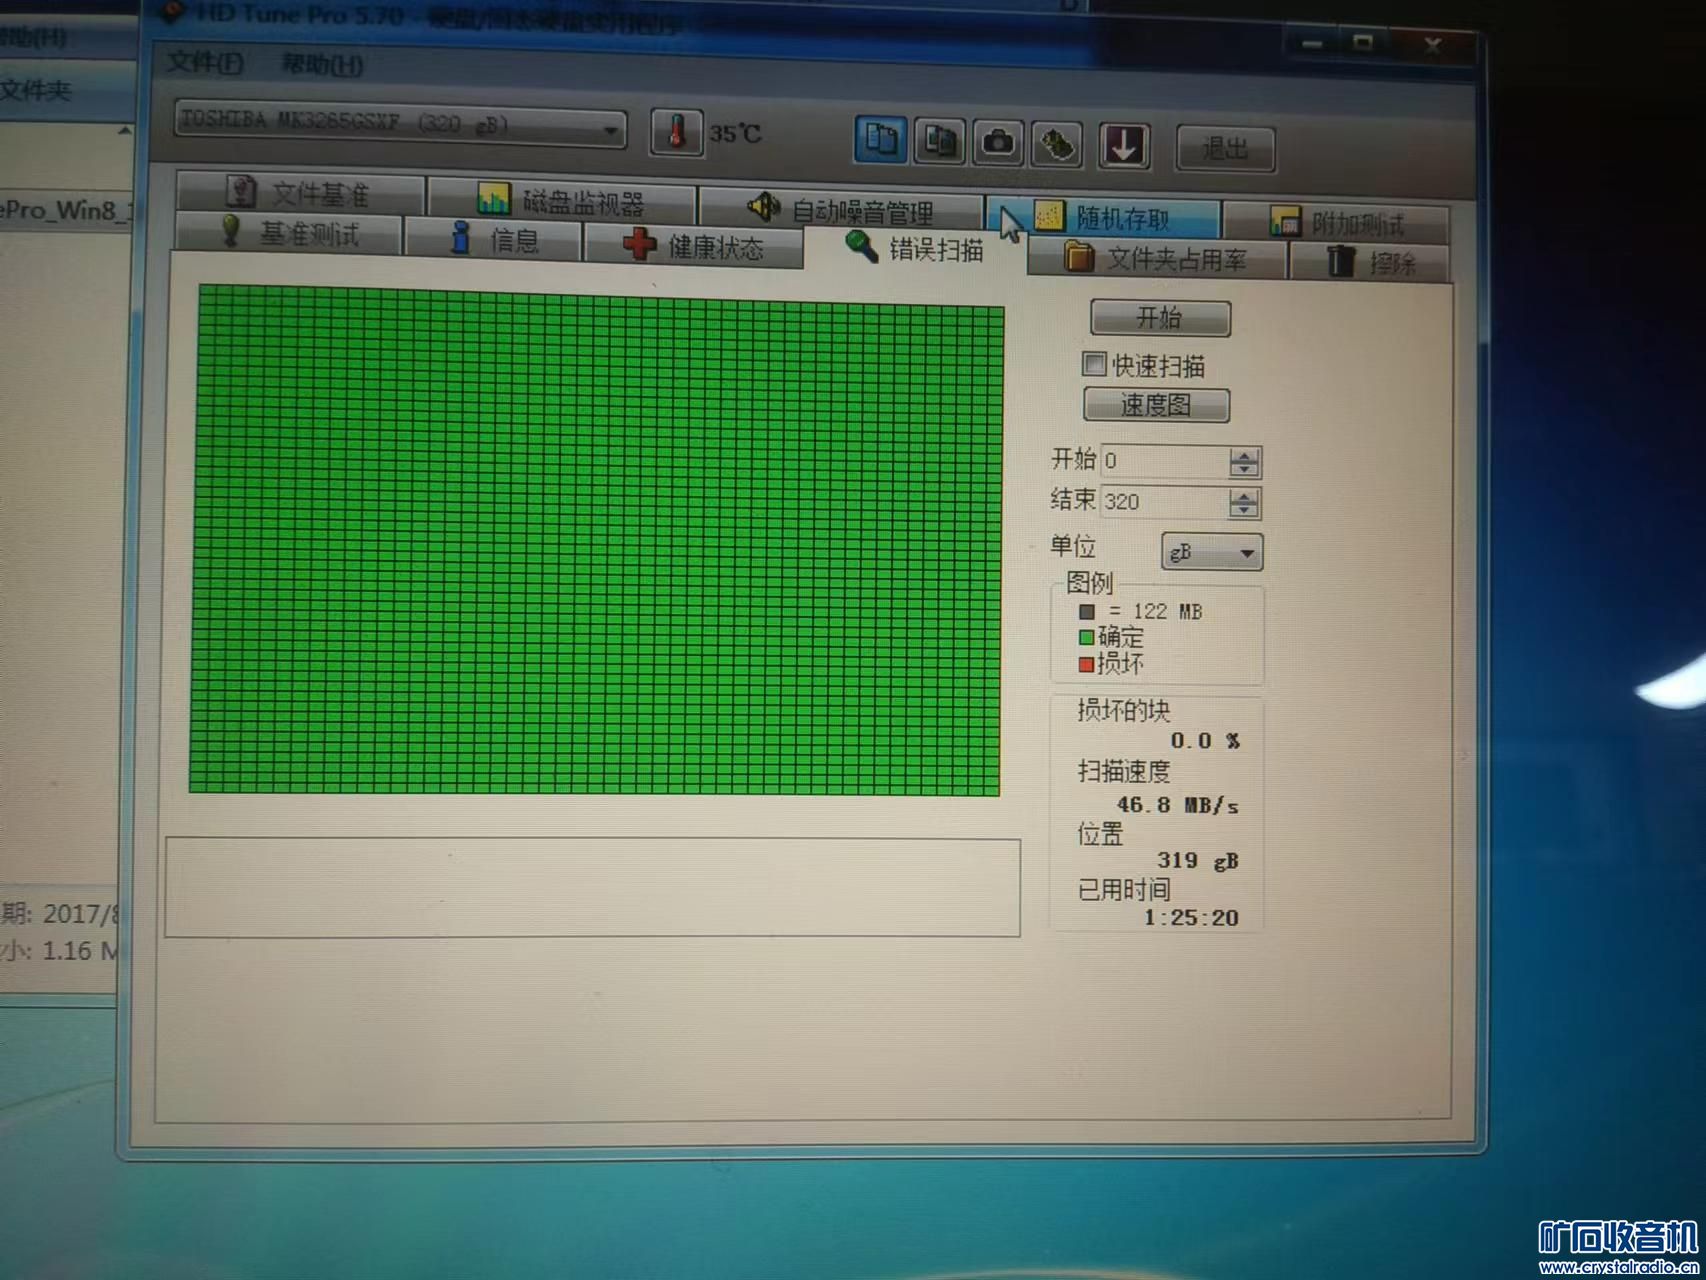Maximize the HD Tune Pro window
This screenshot has height=1280, width=1706.
click(x=1363, y=43)
